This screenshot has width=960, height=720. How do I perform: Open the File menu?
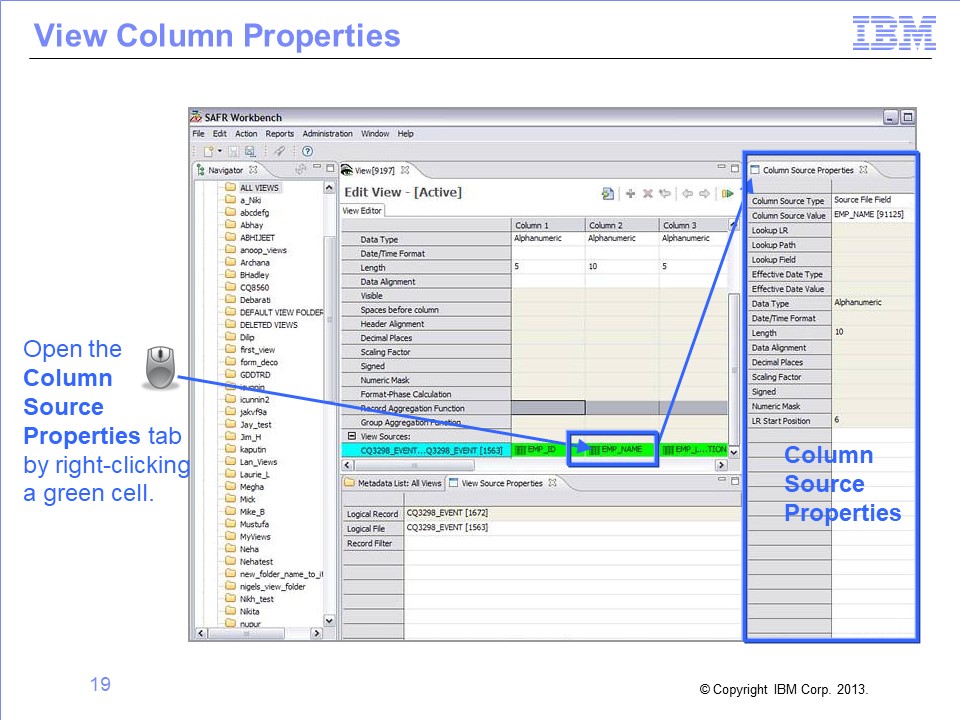point(198,133)
